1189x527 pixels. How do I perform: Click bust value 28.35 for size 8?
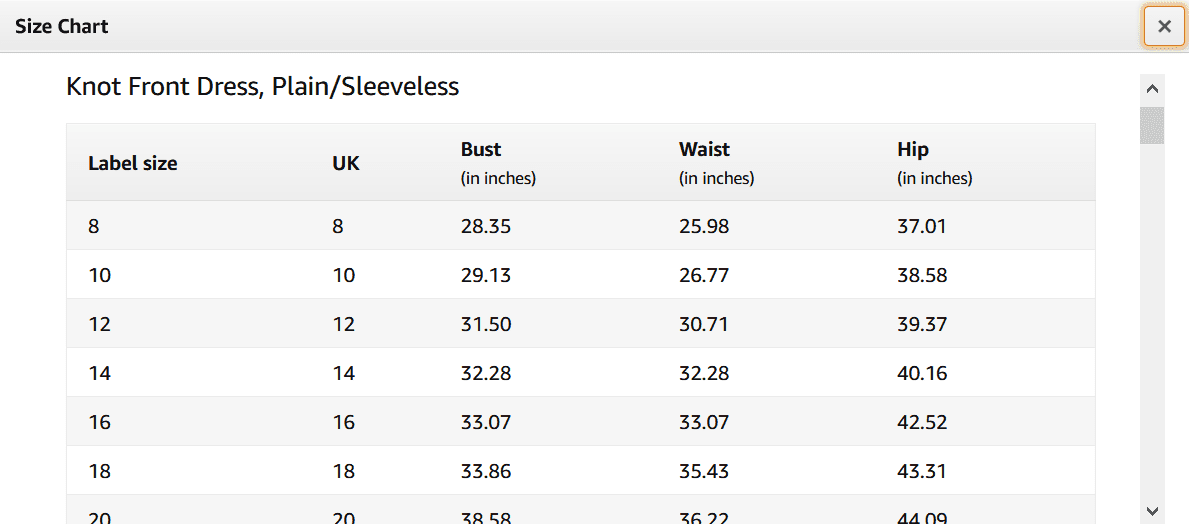[486, 227]
